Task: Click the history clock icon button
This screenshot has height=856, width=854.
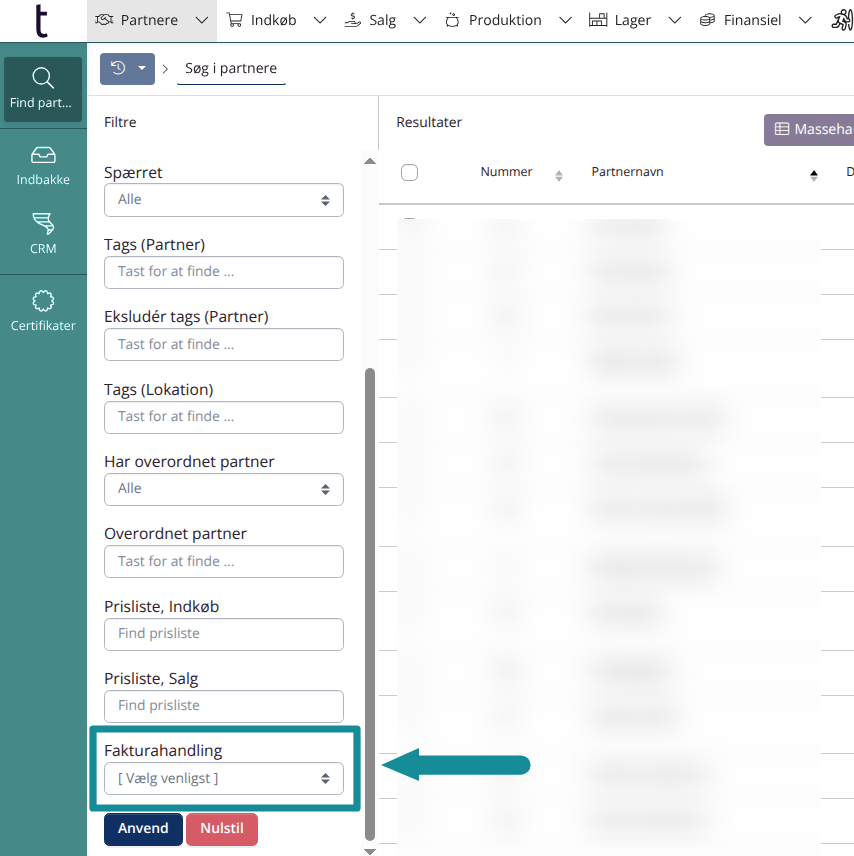Action: point(118,68)
